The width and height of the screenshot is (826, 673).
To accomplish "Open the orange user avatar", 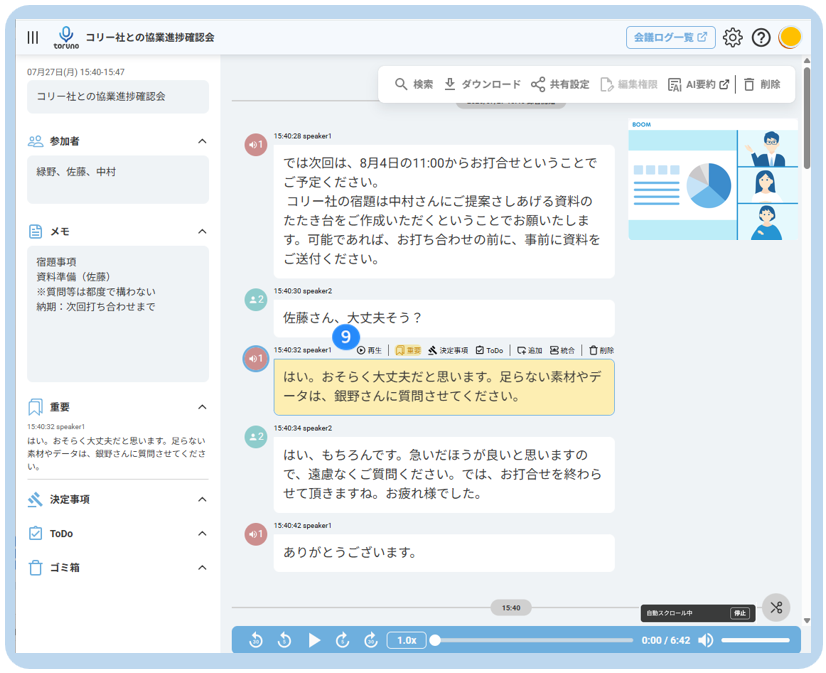I will [790, 37].
